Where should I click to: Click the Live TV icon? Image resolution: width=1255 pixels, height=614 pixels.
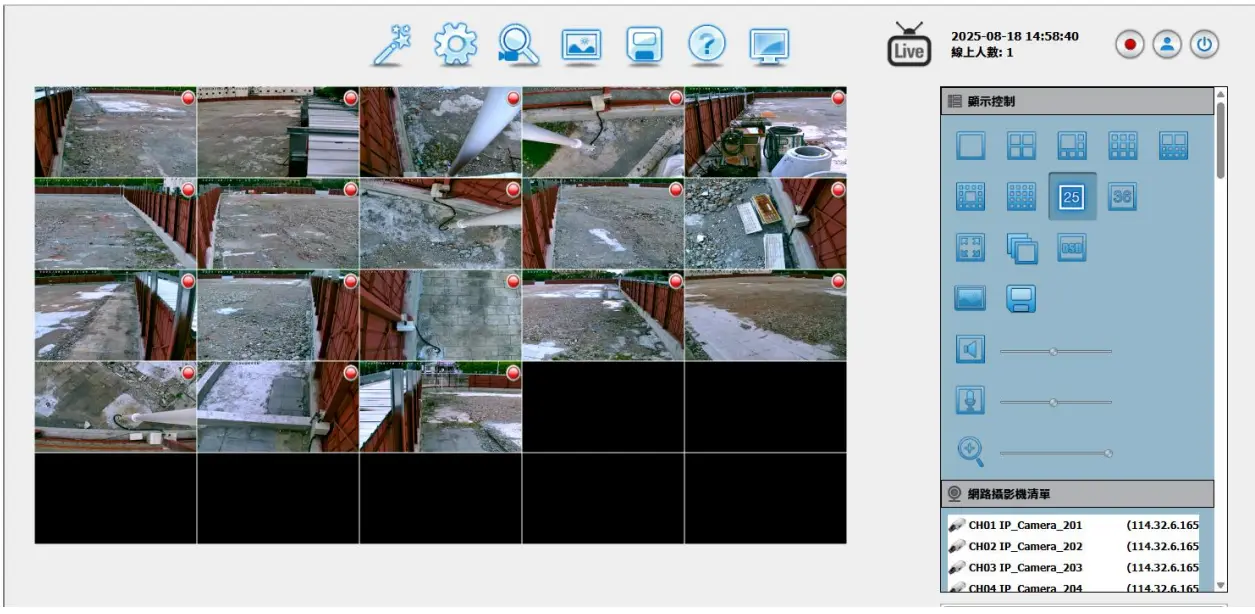908,45
